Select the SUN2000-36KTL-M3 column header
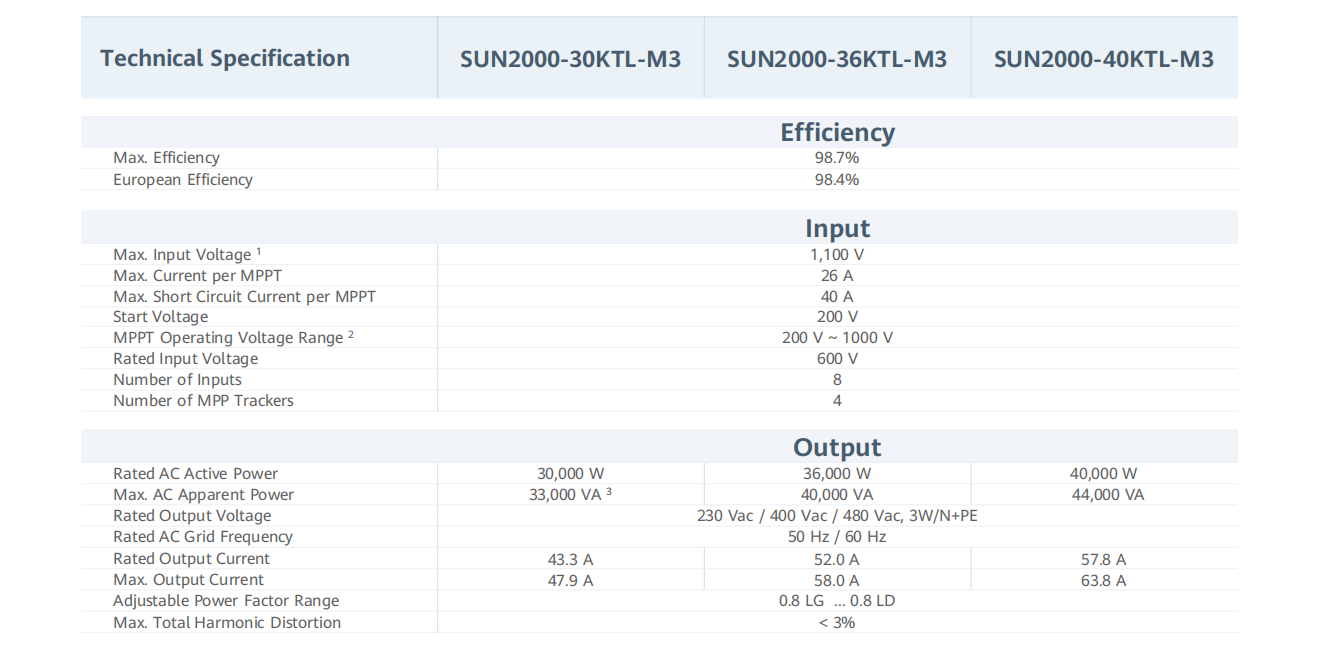This screenshot has height=648, width=1326. pos(837,59)
